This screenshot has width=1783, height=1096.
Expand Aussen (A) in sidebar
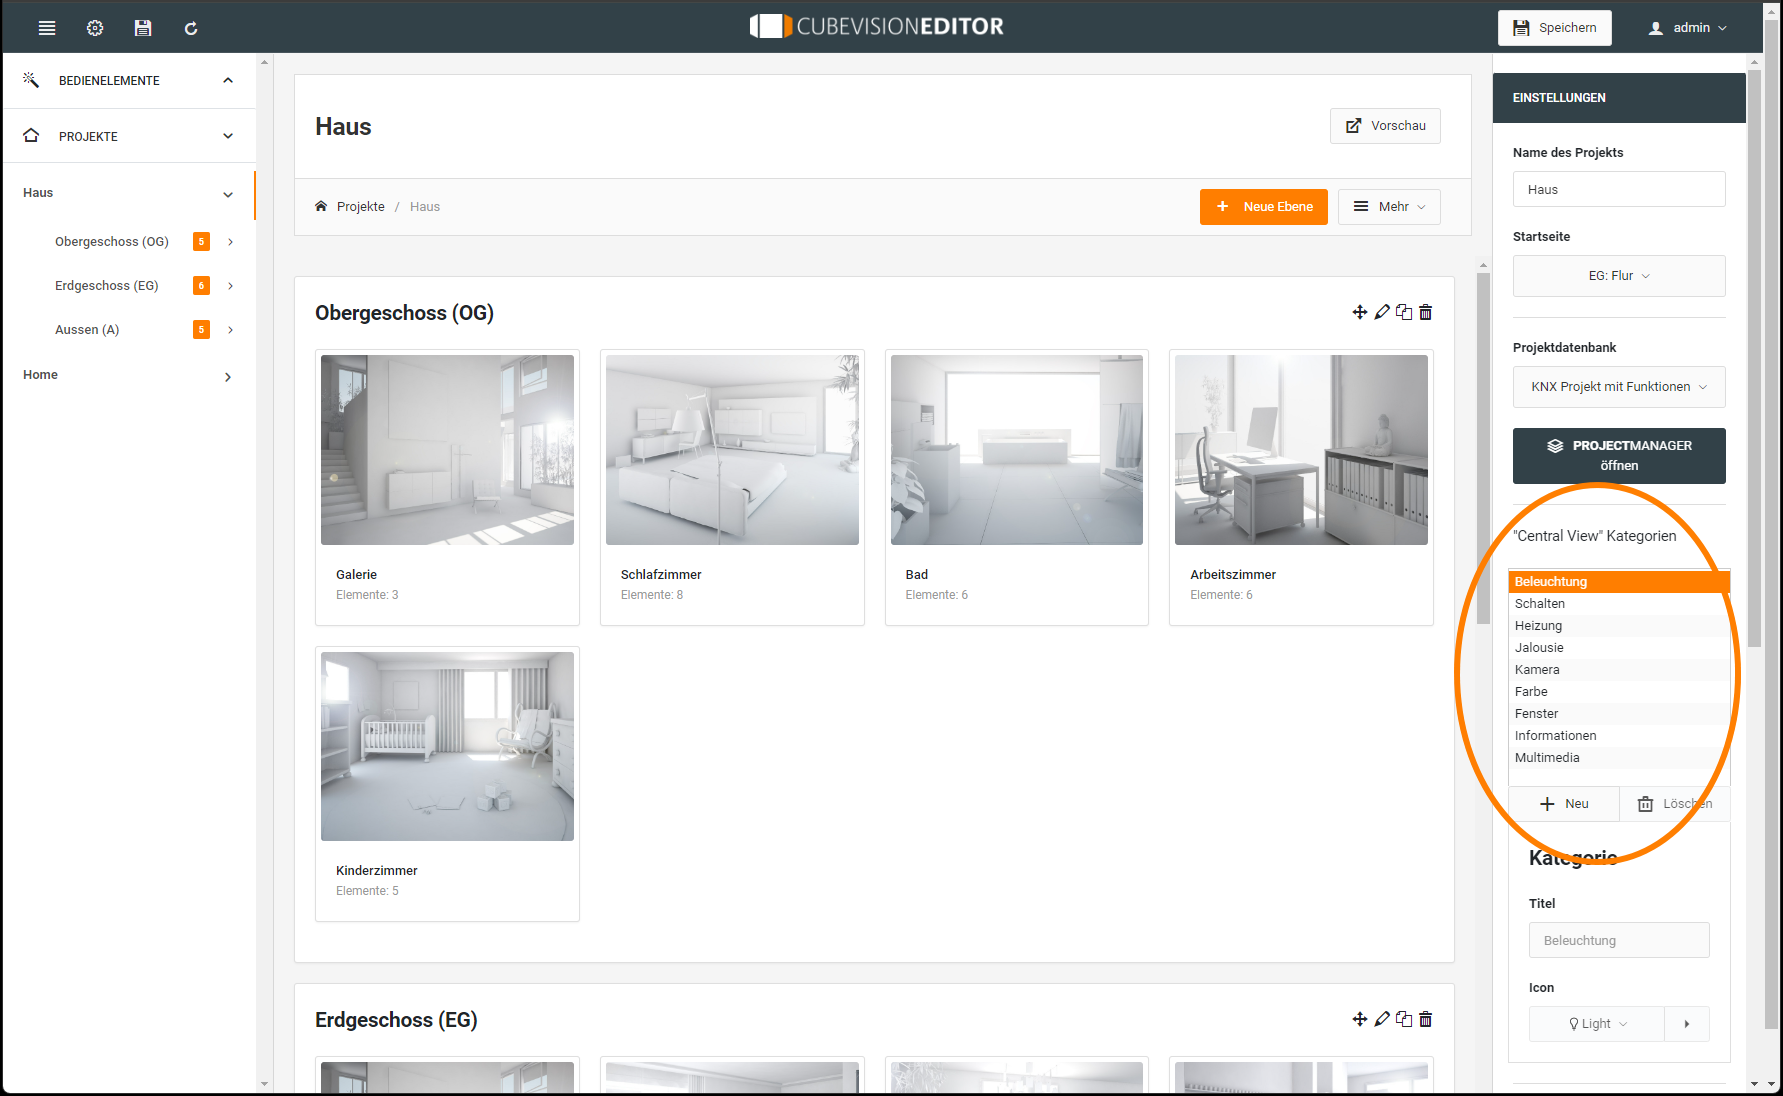coord(230,330)
